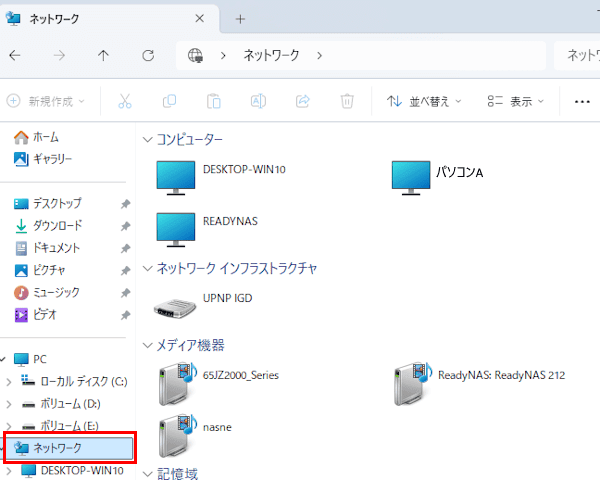
Task: Click the Share icon in toolbar
Action: 303,101
